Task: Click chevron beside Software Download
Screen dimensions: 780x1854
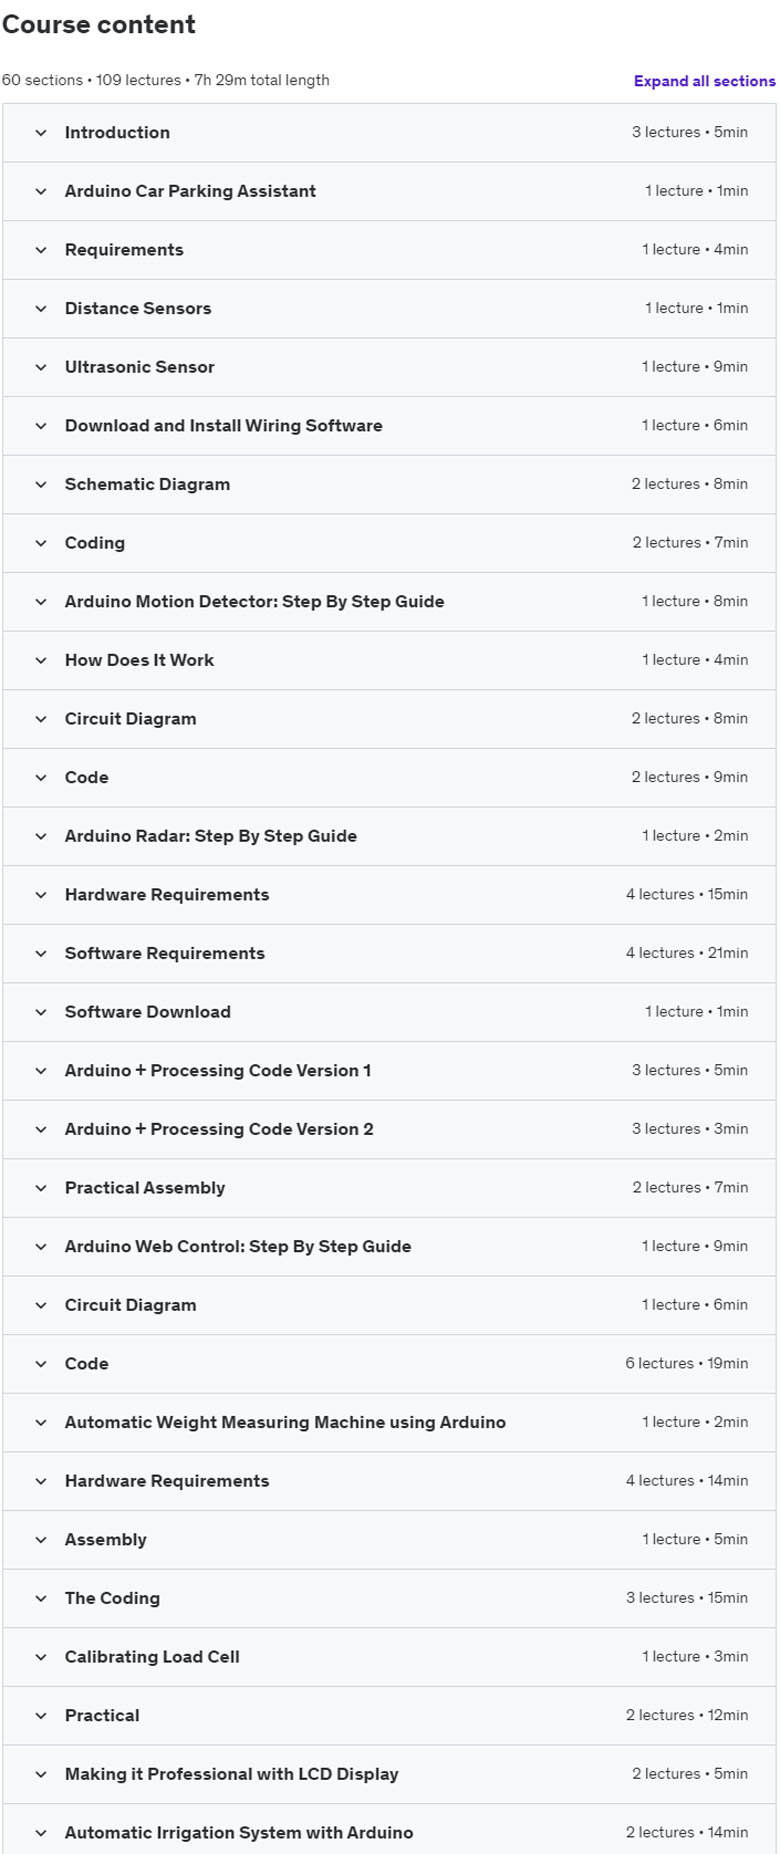Action: click(41, 1012)
